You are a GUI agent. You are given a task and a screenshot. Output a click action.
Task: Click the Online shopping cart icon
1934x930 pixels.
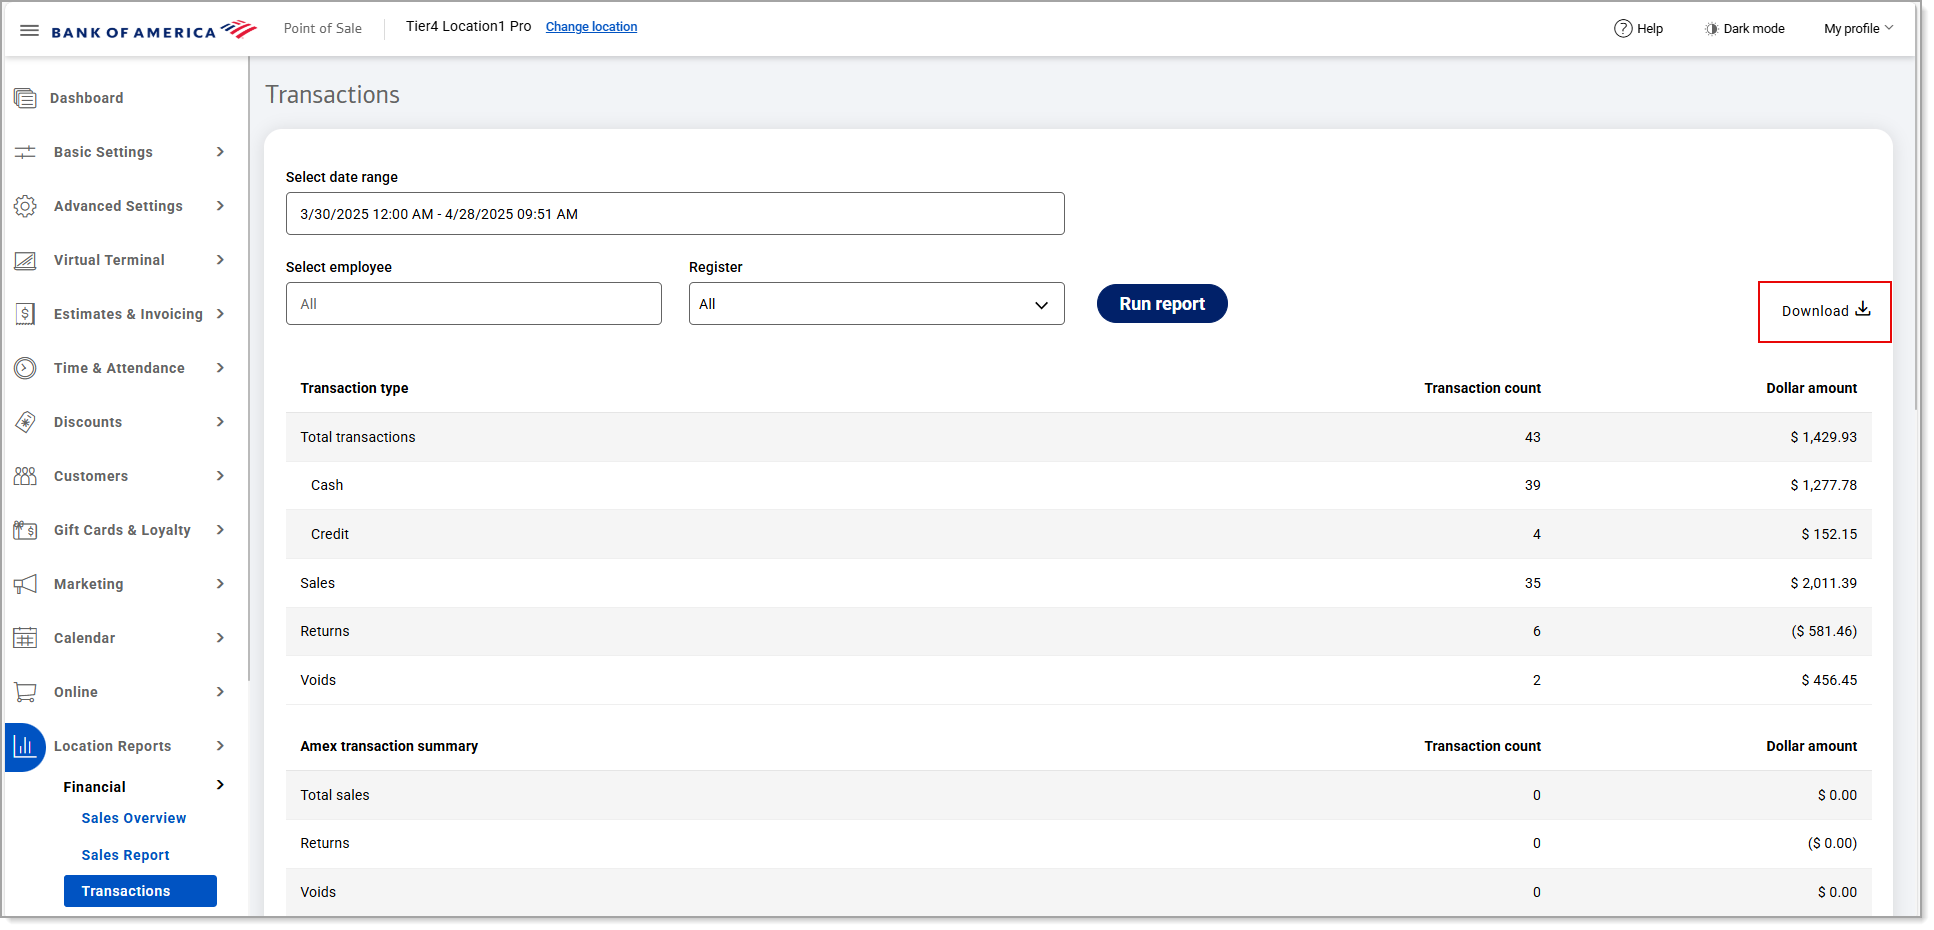tap(25, 692)
